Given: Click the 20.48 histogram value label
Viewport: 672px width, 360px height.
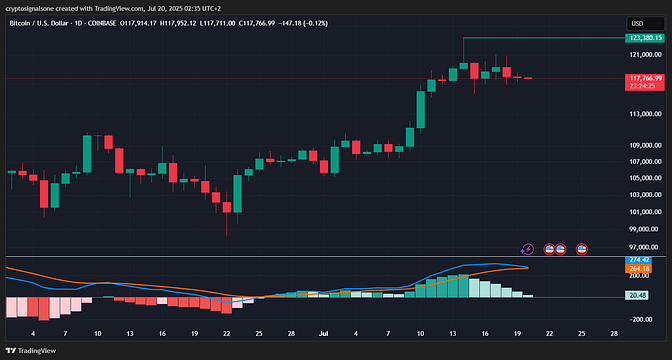Looking at the screenshot, I should [x=638, y=295].
